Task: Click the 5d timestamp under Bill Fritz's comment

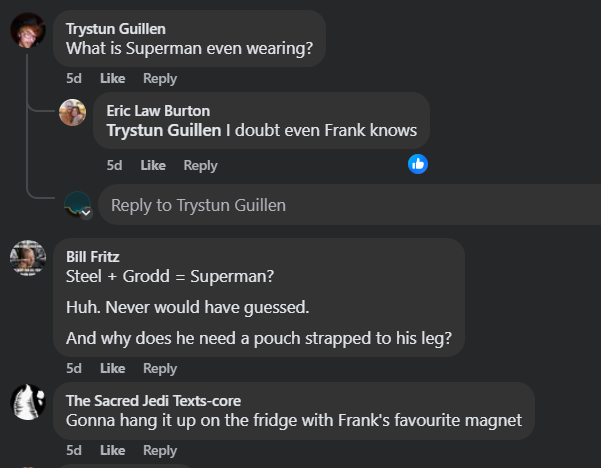Action: click(x=74, y=368)
